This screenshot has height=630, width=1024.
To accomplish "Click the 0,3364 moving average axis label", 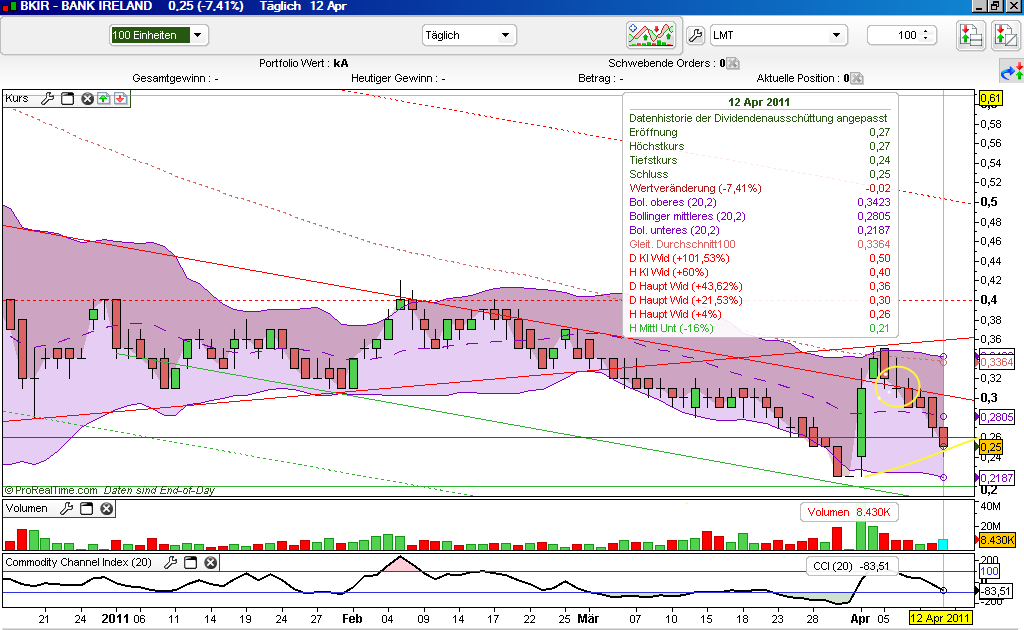I will click(x=997, y=362).
